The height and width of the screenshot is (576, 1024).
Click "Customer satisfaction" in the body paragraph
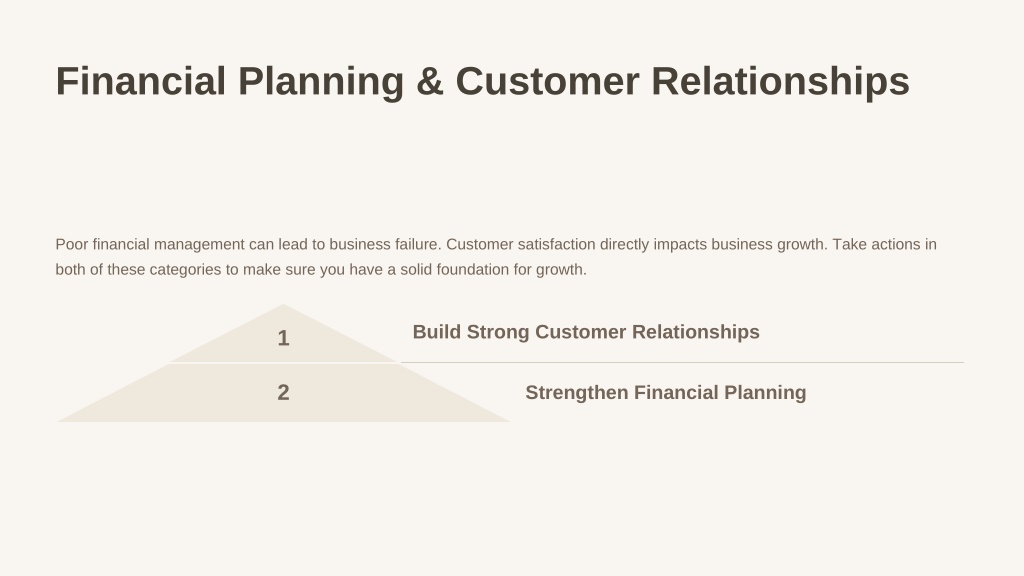coord(520,244)
